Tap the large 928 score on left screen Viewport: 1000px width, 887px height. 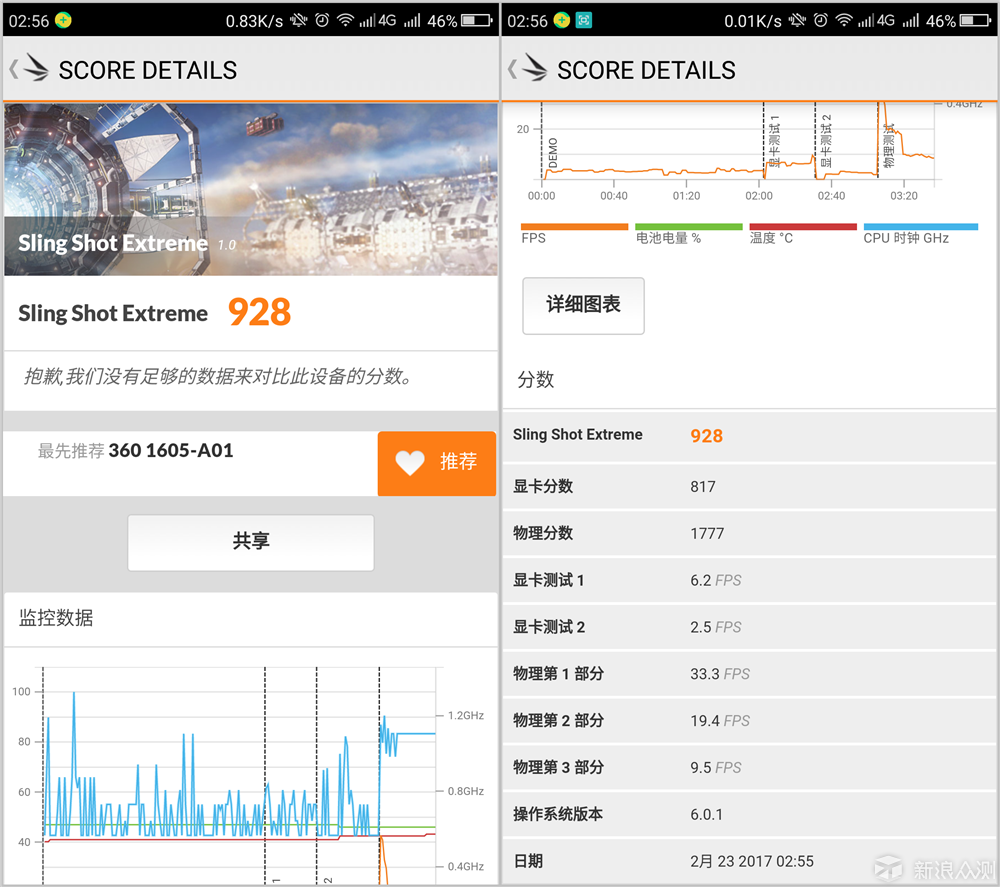tap(260, 312)
